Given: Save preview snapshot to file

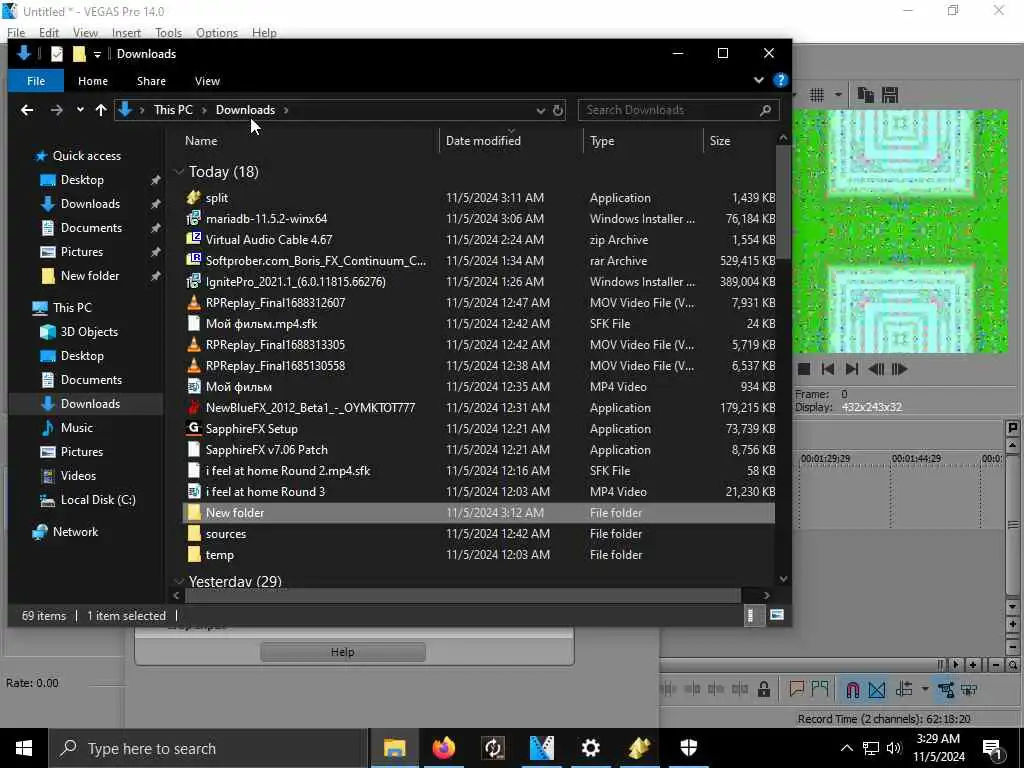Looking at the screenshot, I should click(x=889, y=95).
